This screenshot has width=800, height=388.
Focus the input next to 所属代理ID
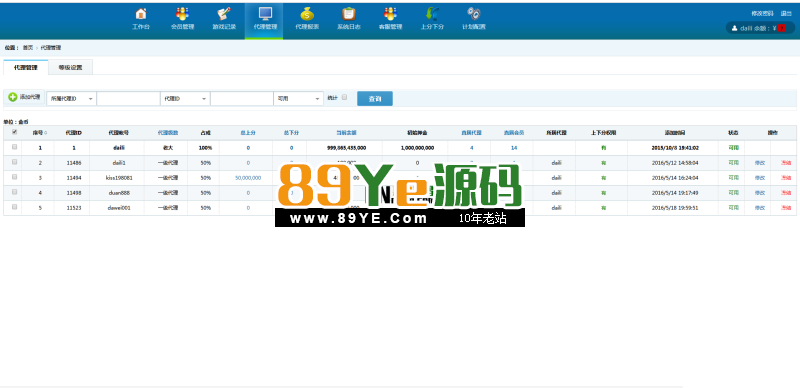click(x=128, y=99)
